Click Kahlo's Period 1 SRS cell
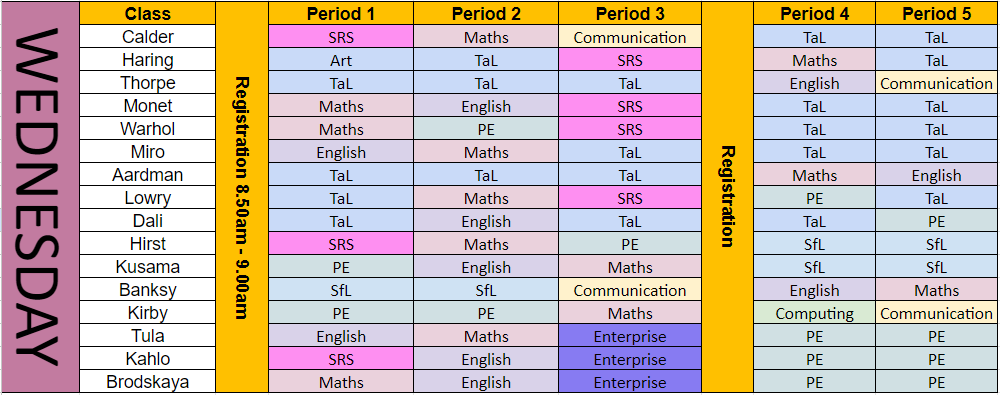Screen dimensions: 1000x395 341,359
